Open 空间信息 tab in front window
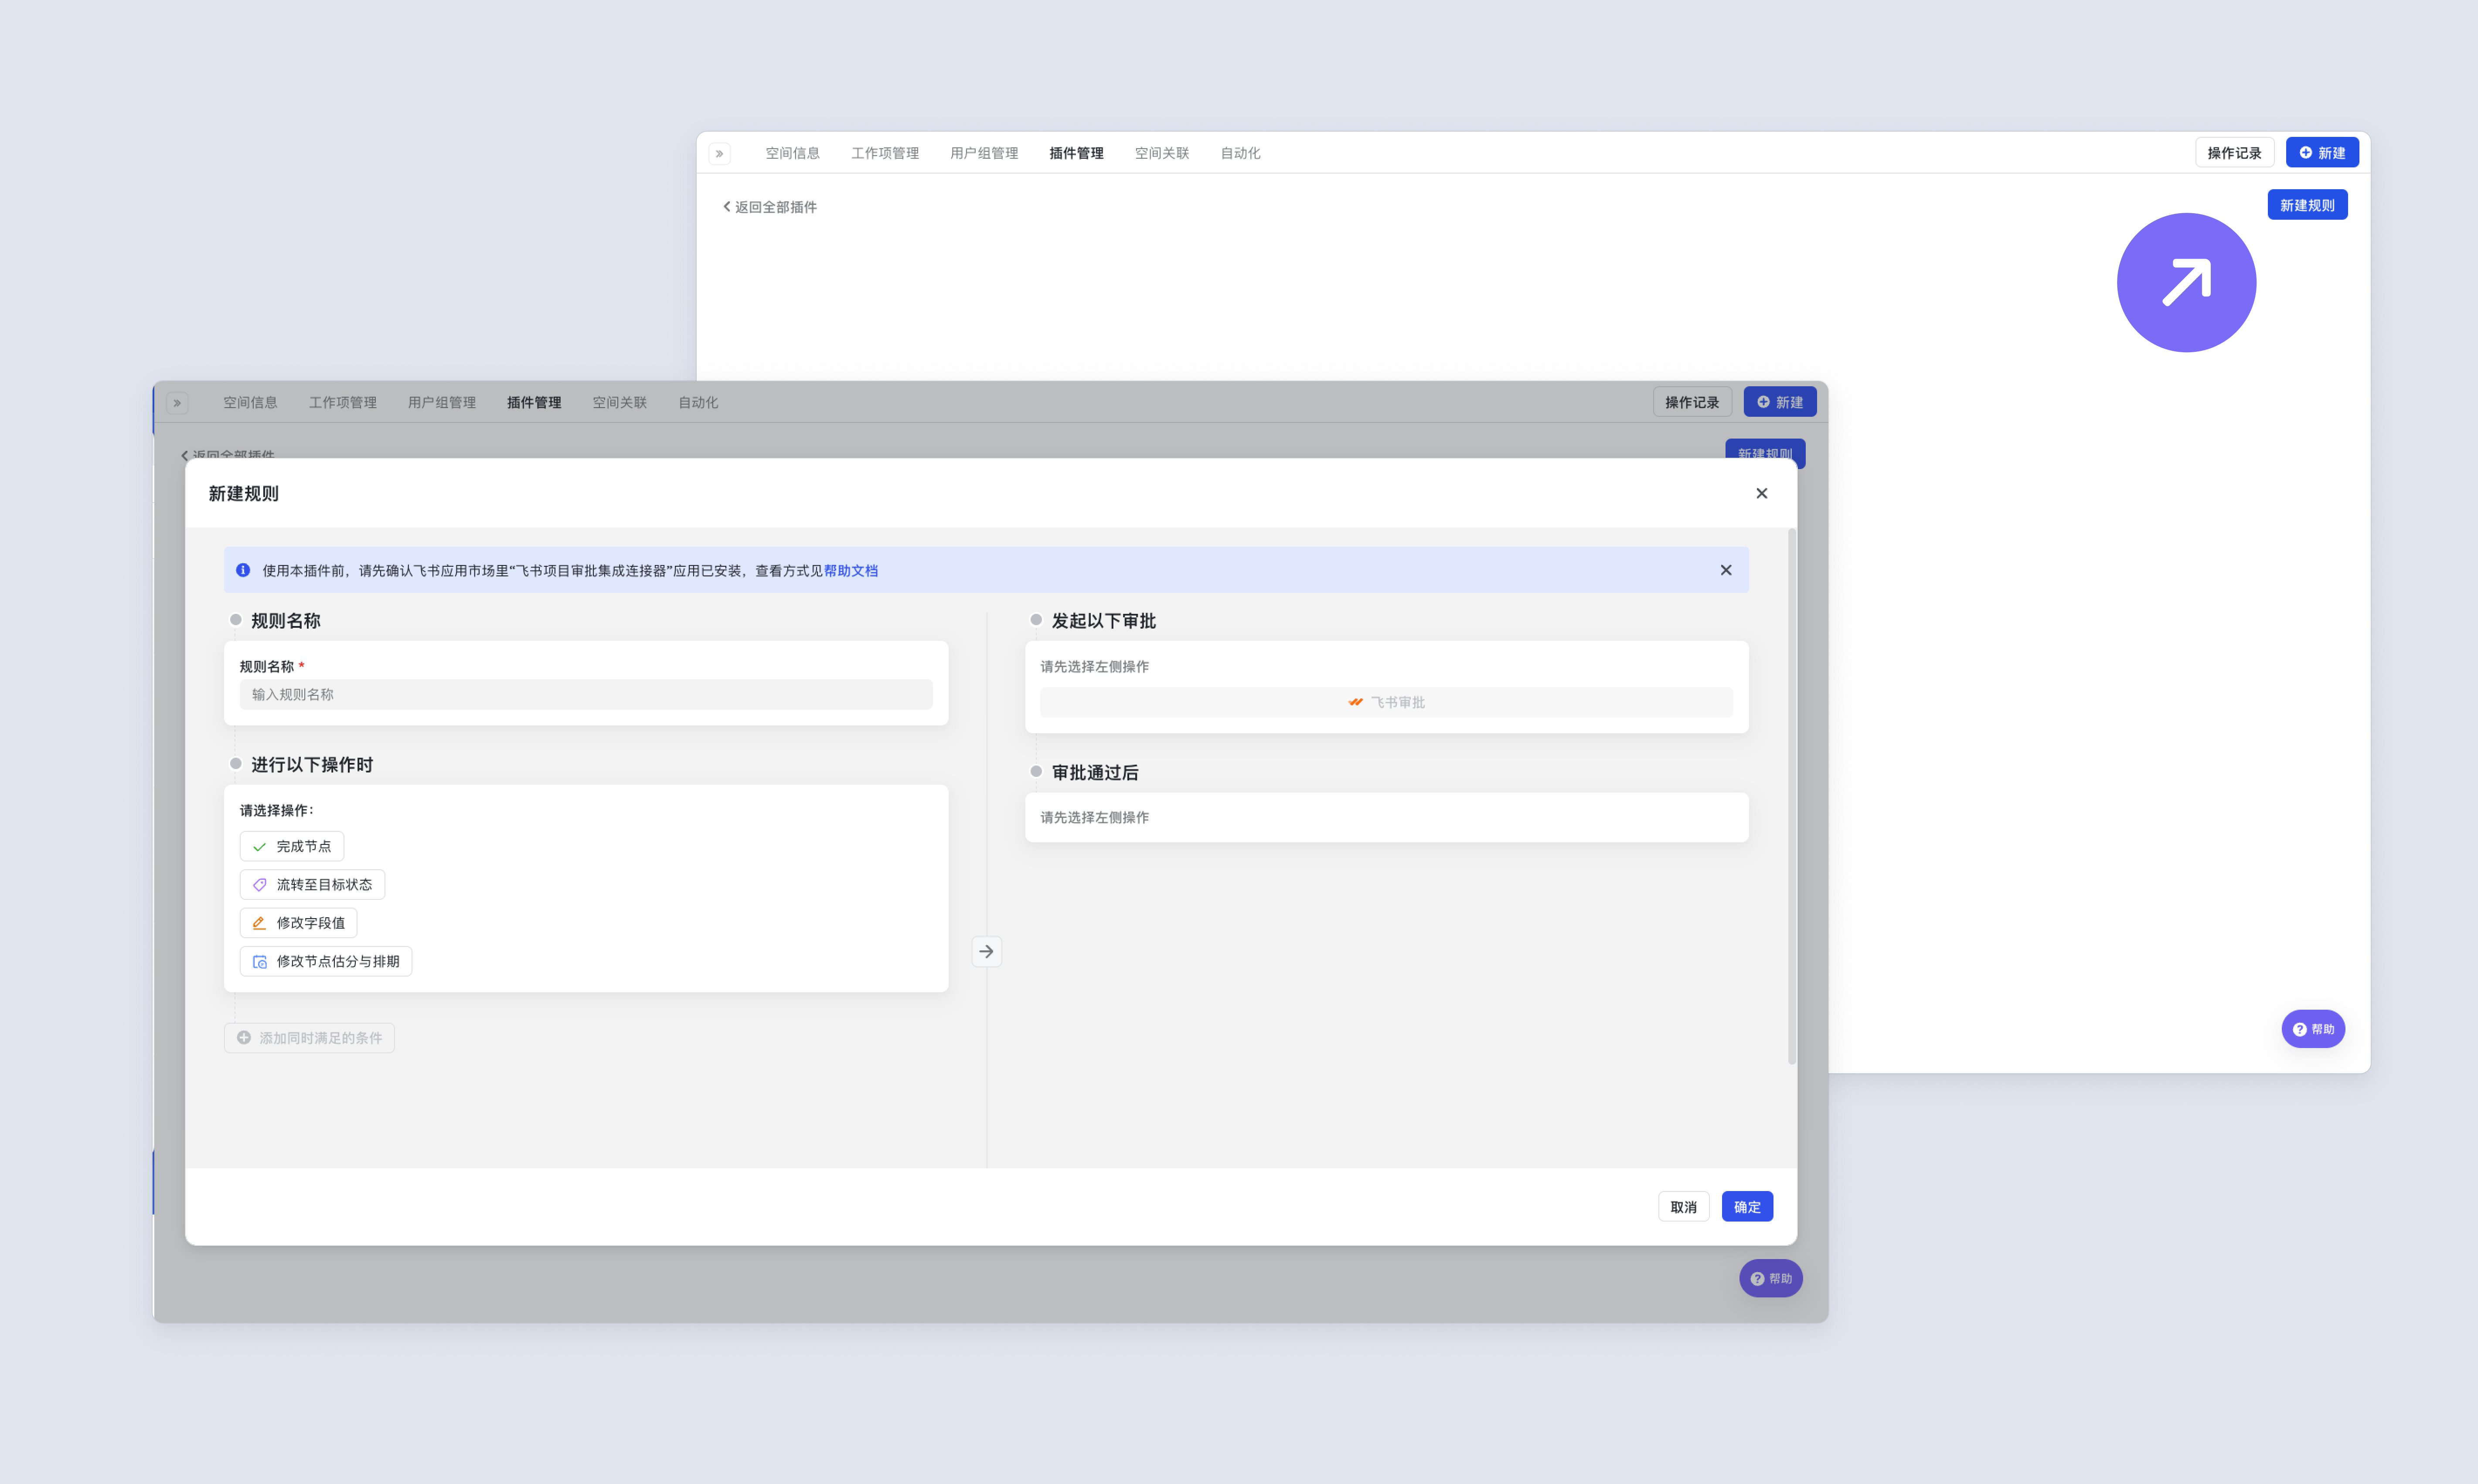This screenshot has width=2478, height=1484. (x=250, y=403)
